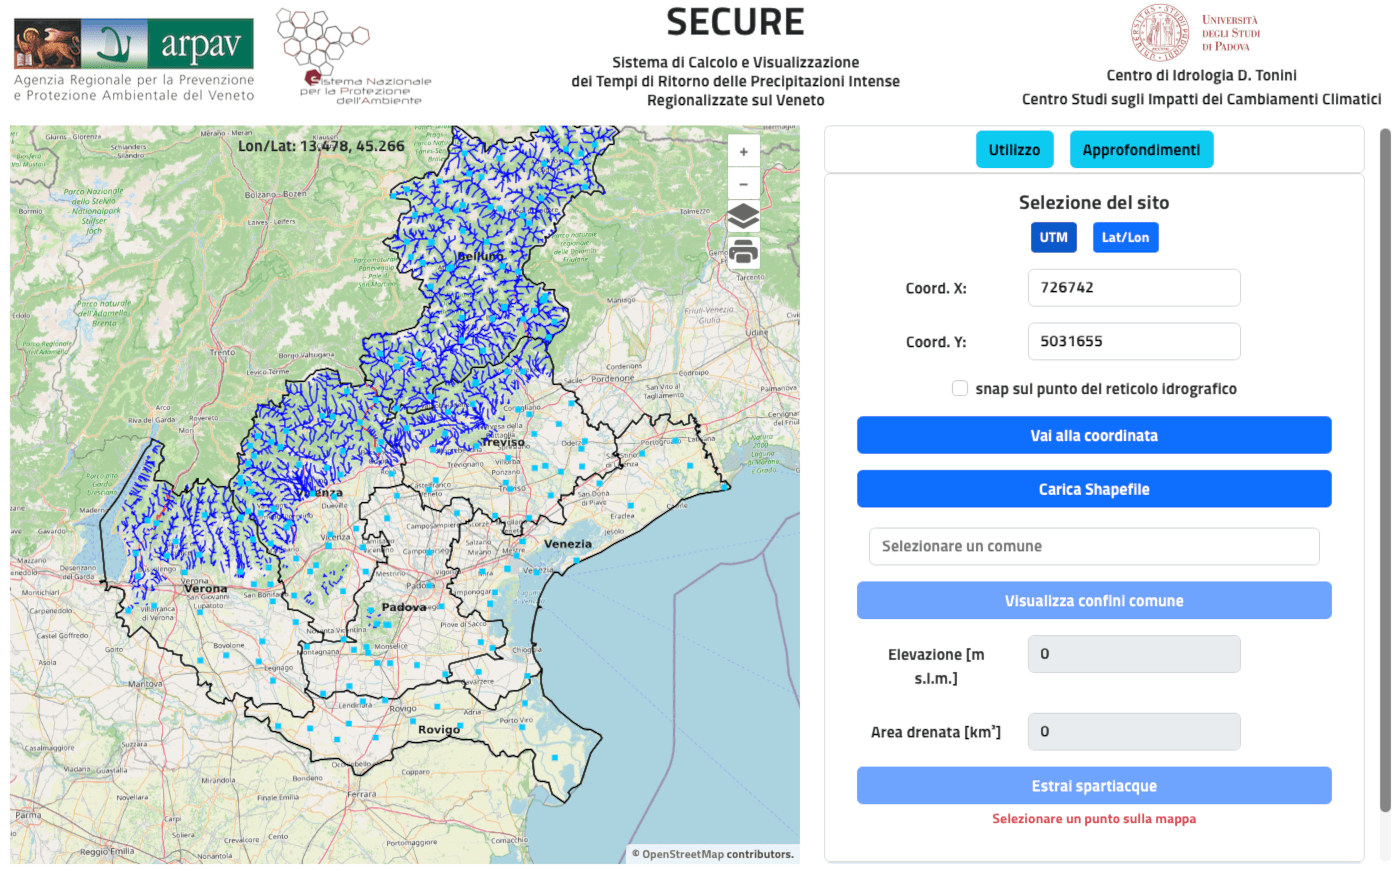
Task: Open the Utilizzo tab
Action: tap(1014, 150)
